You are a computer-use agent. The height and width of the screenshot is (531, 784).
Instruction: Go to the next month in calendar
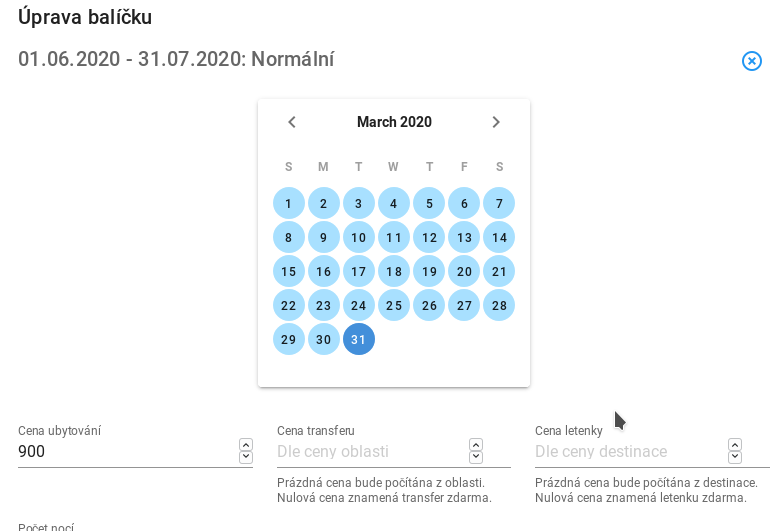click(496, 122)
